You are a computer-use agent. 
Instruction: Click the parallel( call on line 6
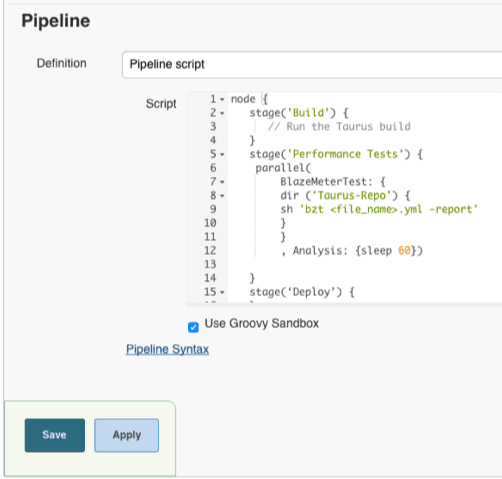283,168
